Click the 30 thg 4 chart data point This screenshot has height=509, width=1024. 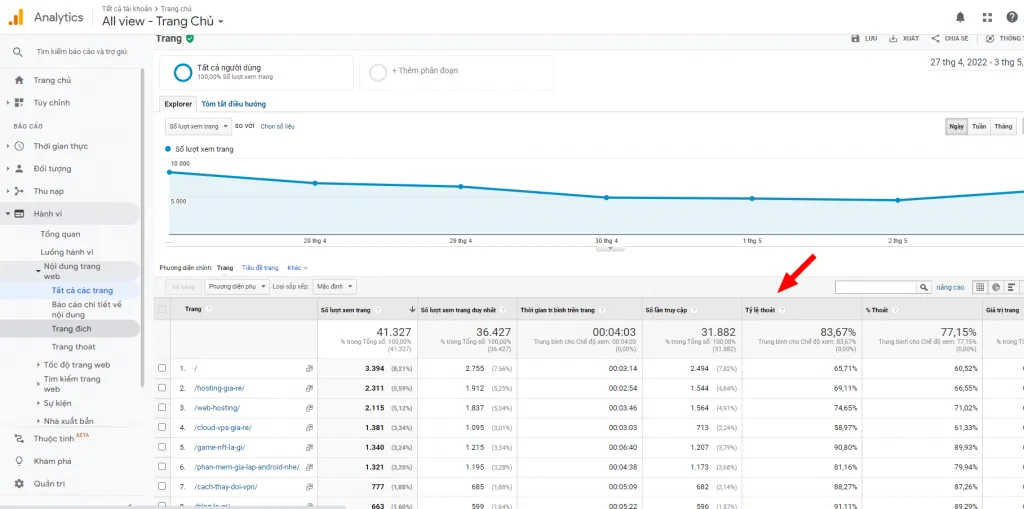pyautogui.click(x=606, y=197)
